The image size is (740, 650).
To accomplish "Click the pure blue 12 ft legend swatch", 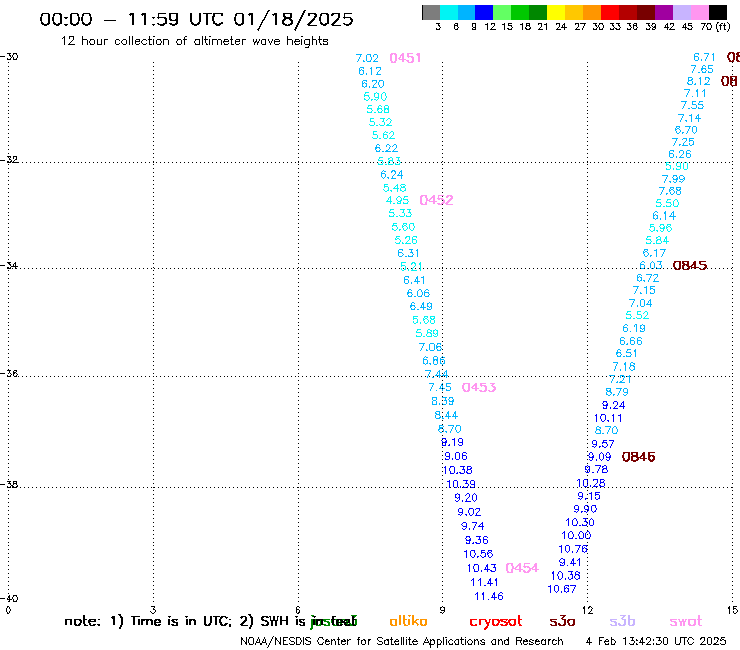I will (x=484, y=12).
